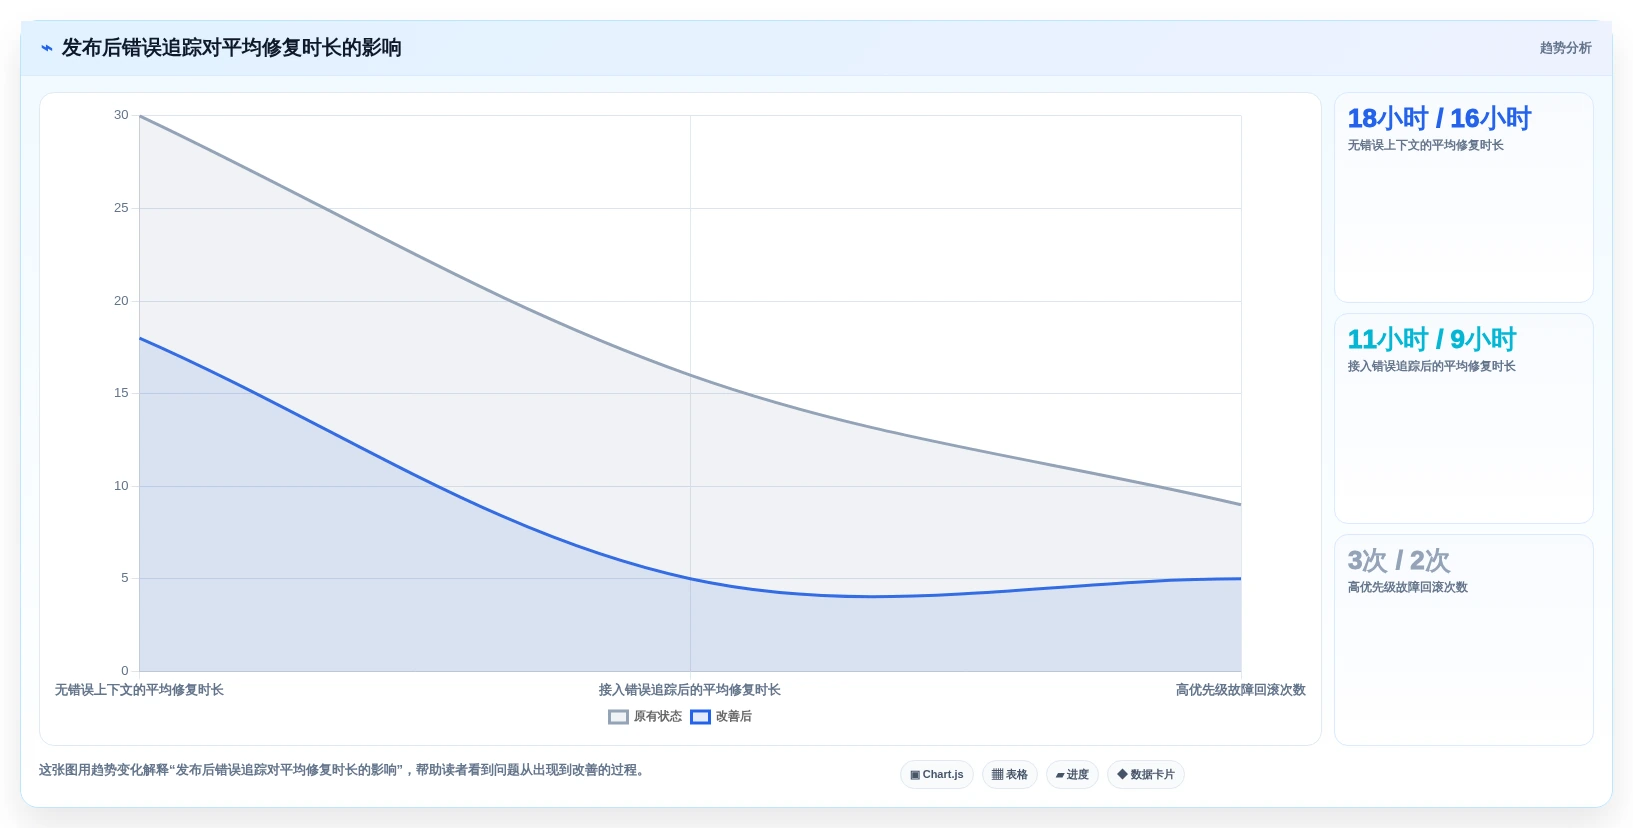The height and width of the screenshot is (828, 1633).
Task: Click card caption 无错误上下文的平均修复时长
Action: click(1425, 145)
